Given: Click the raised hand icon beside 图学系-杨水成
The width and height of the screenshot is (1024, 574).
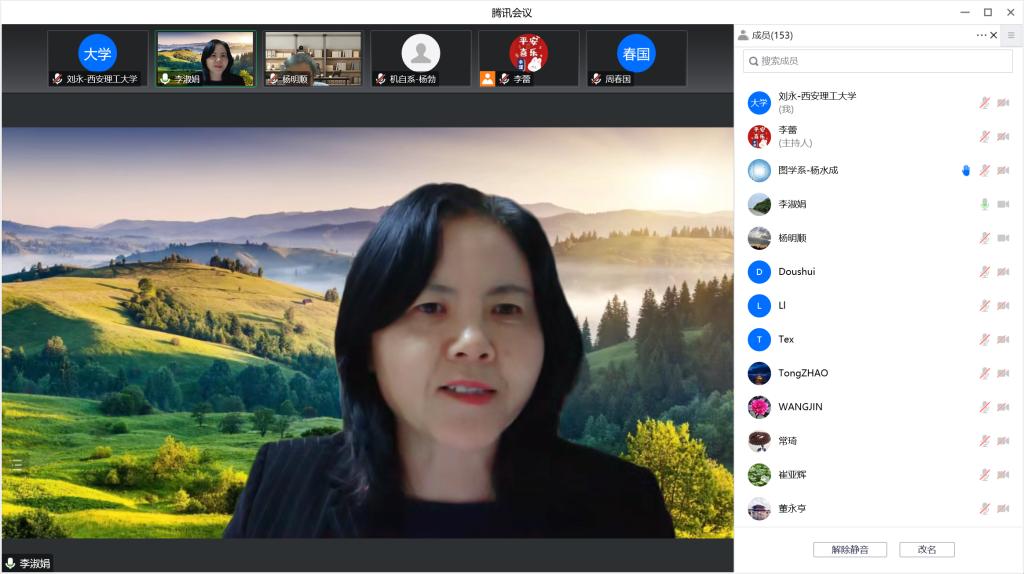Looking at the screenshot, I should (966, 170).
